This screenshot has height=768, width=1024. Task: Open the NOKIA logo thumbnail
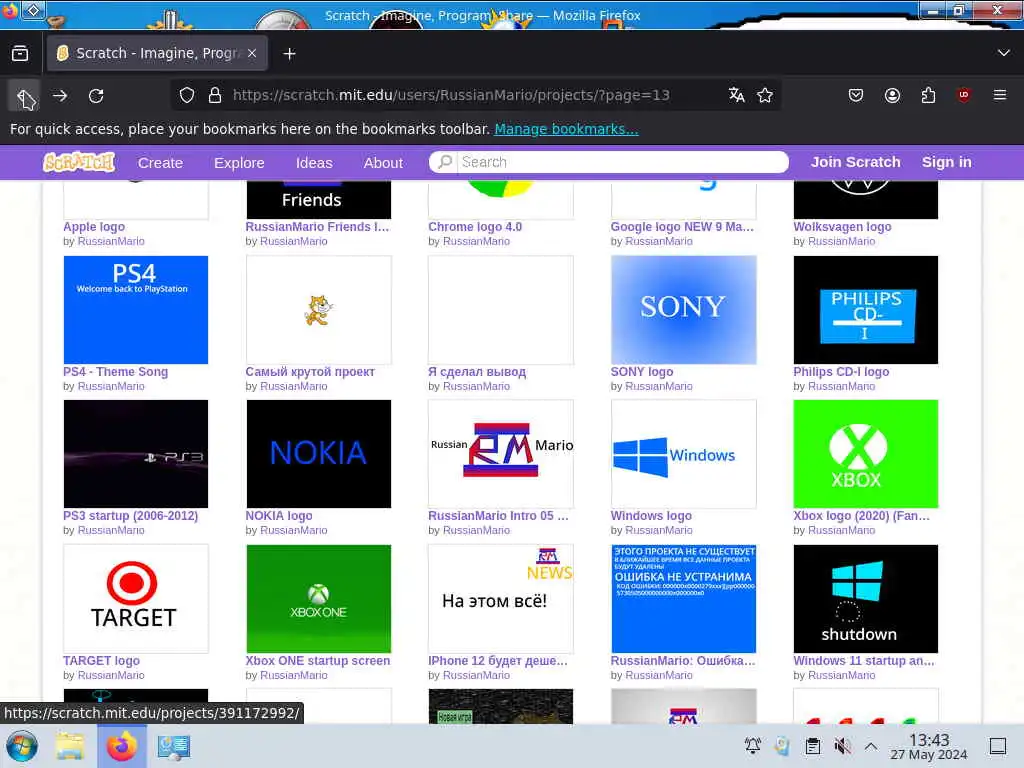pyautogui.click(x=319, y=454)
